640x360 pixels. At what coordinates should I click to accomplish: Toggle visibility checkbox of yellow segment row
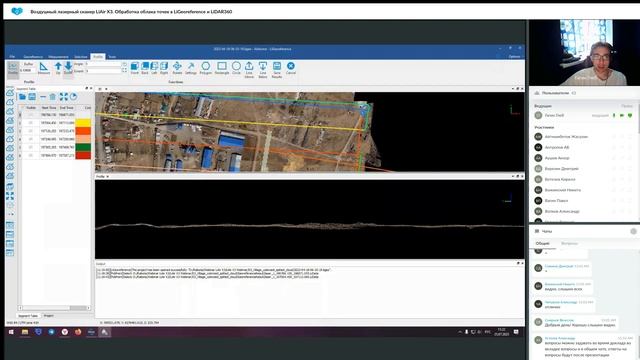31,123
